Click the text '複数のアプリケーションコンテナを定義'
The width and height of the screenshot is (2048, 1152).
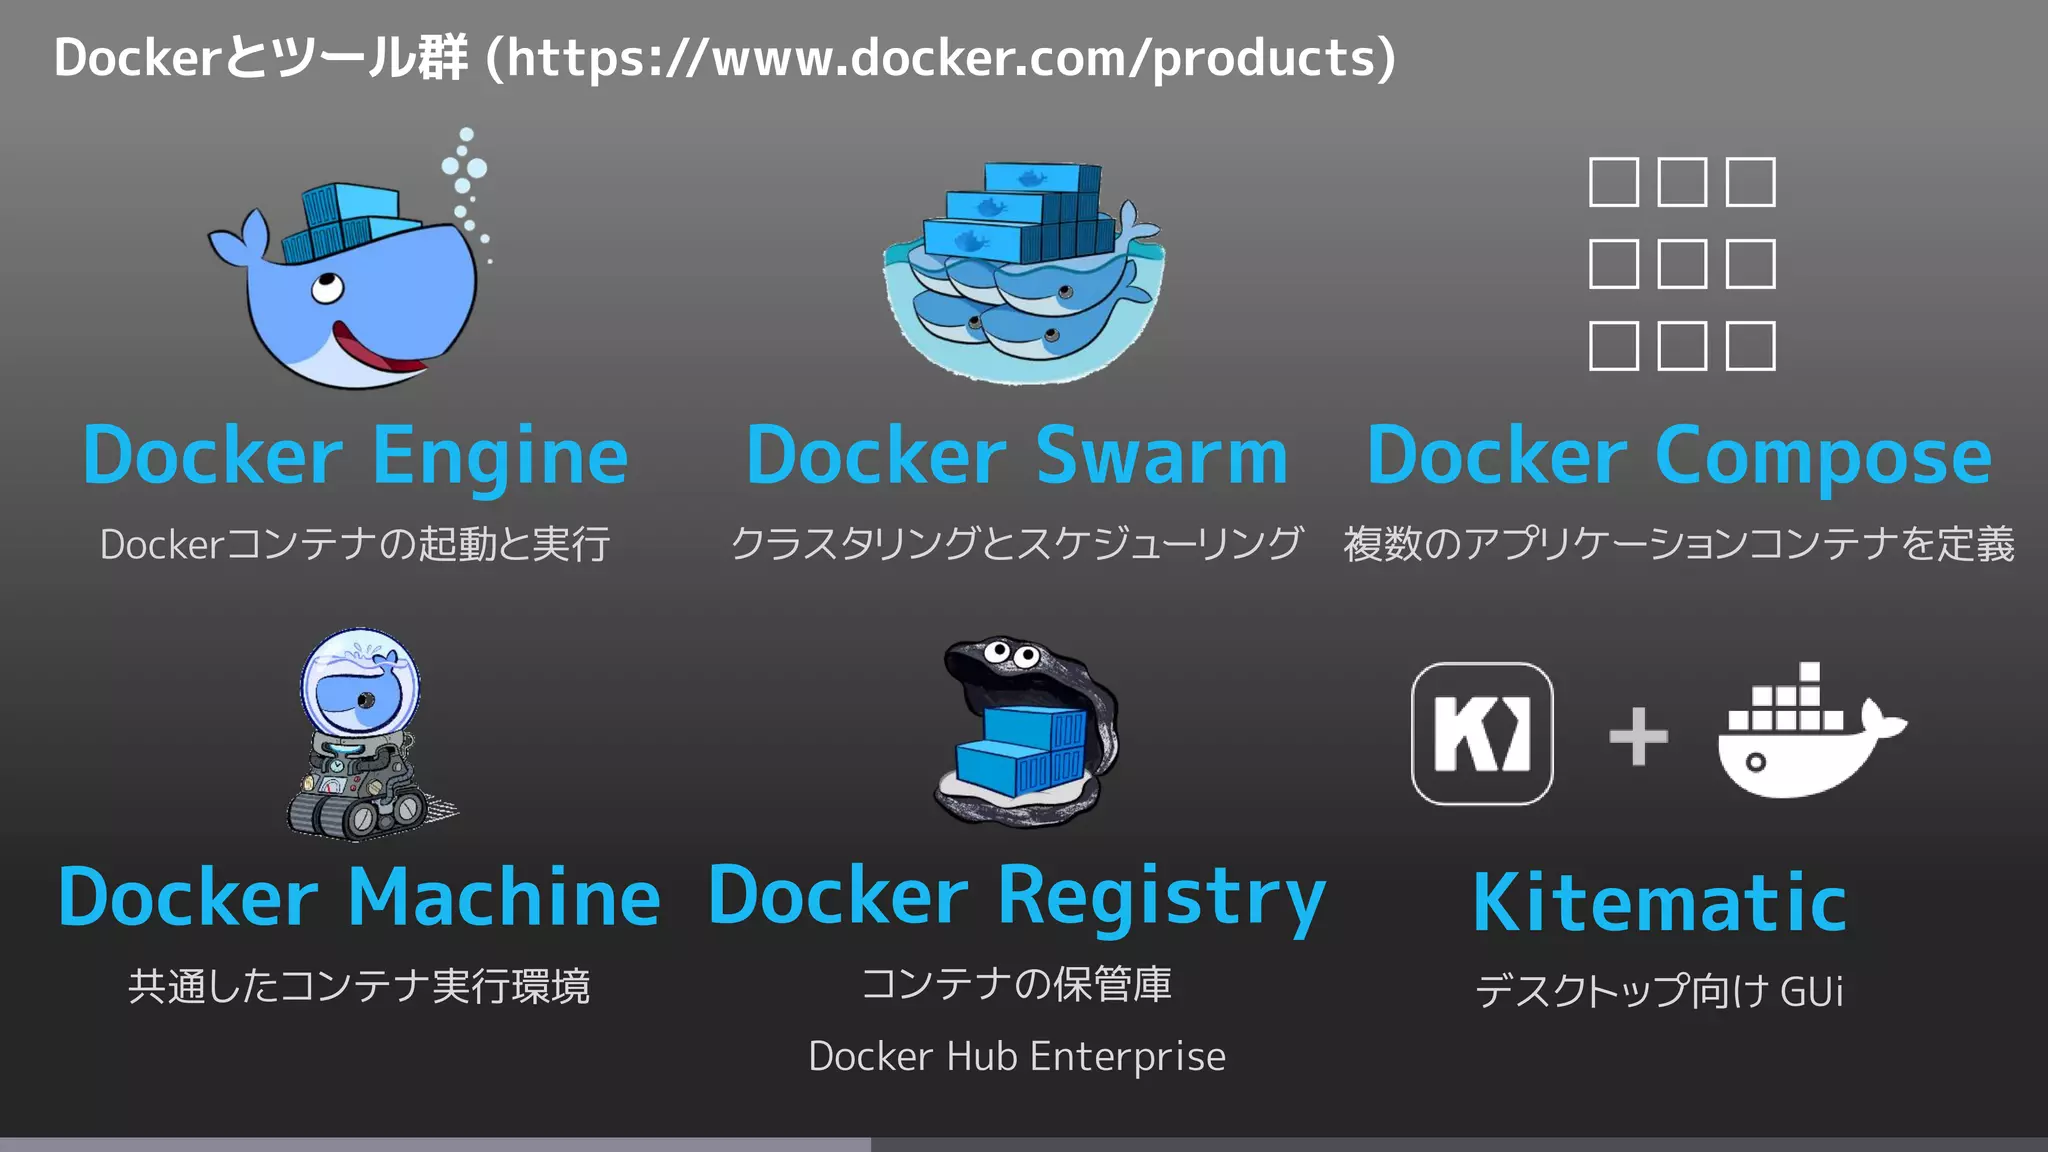(1679, 544)
